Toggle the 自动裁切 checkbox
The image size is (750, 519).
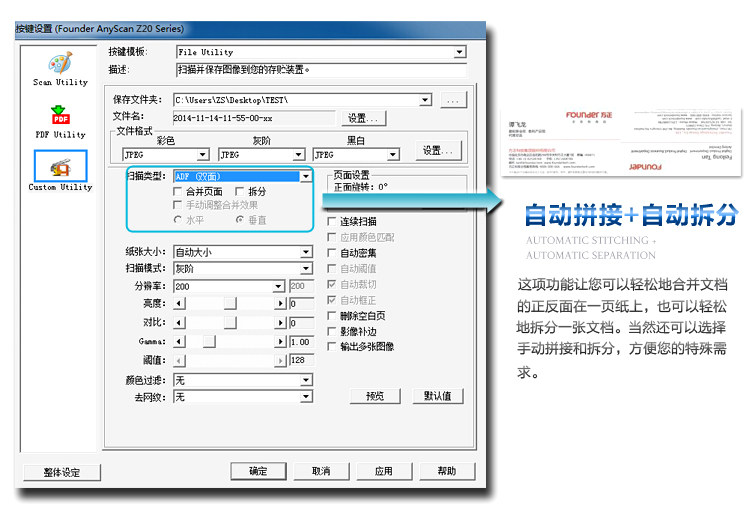(x=331, y=284)
